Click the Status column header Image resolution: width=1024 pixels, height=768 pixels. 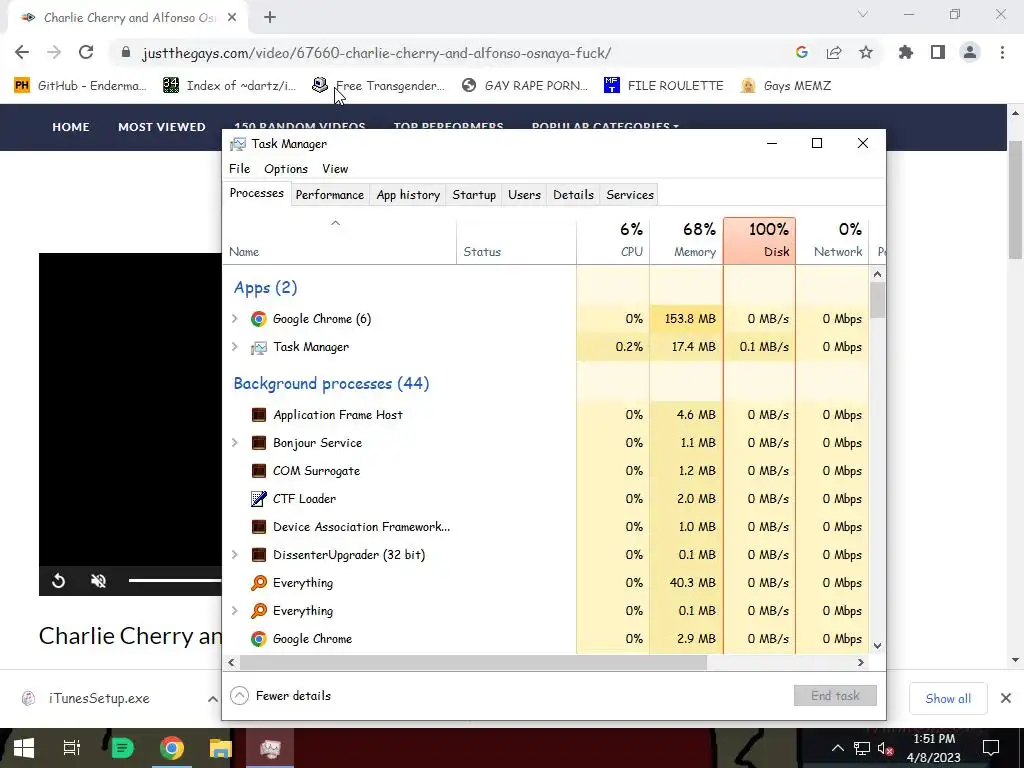coord(516,240)
